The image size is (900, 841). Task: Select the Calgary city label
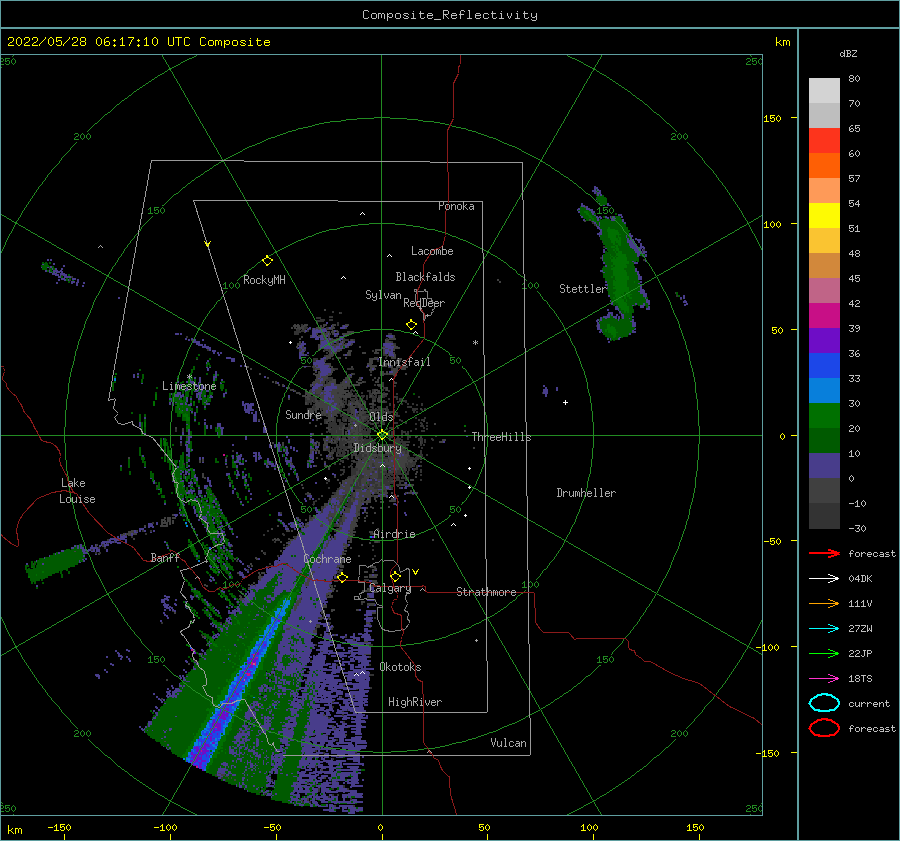(390, 588)
